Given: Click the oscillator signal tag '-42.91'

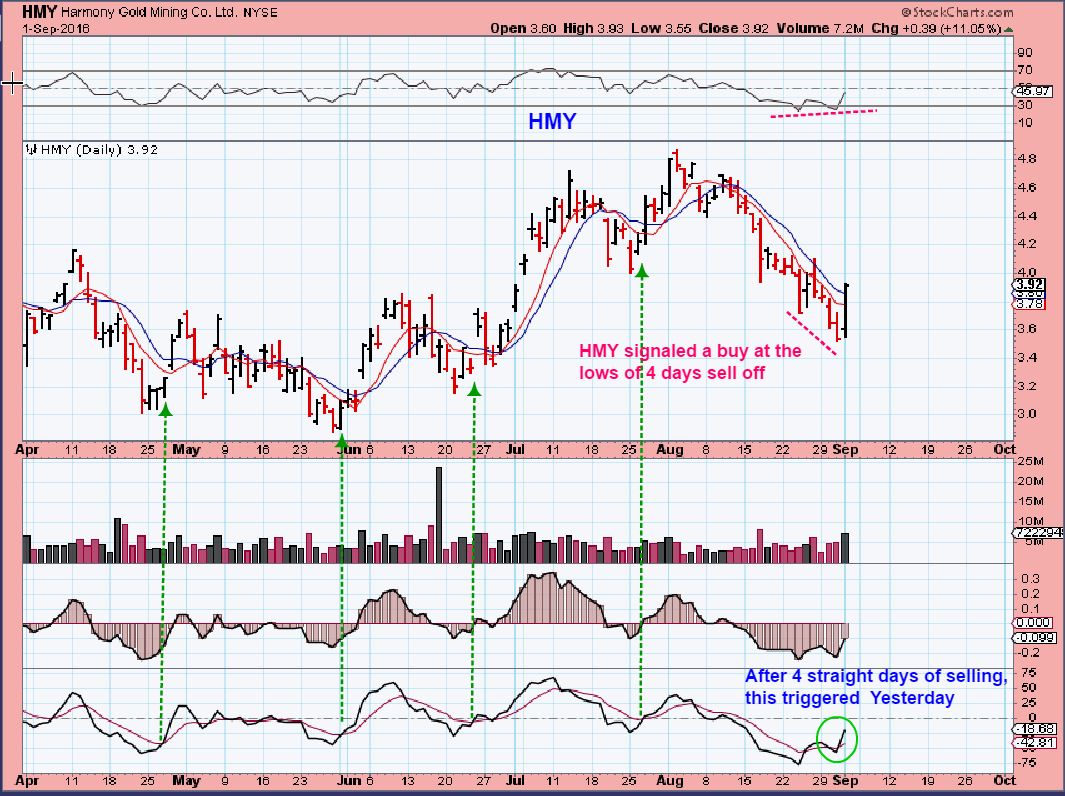Looking at the screenshot, I should (x=1034, y=742).
